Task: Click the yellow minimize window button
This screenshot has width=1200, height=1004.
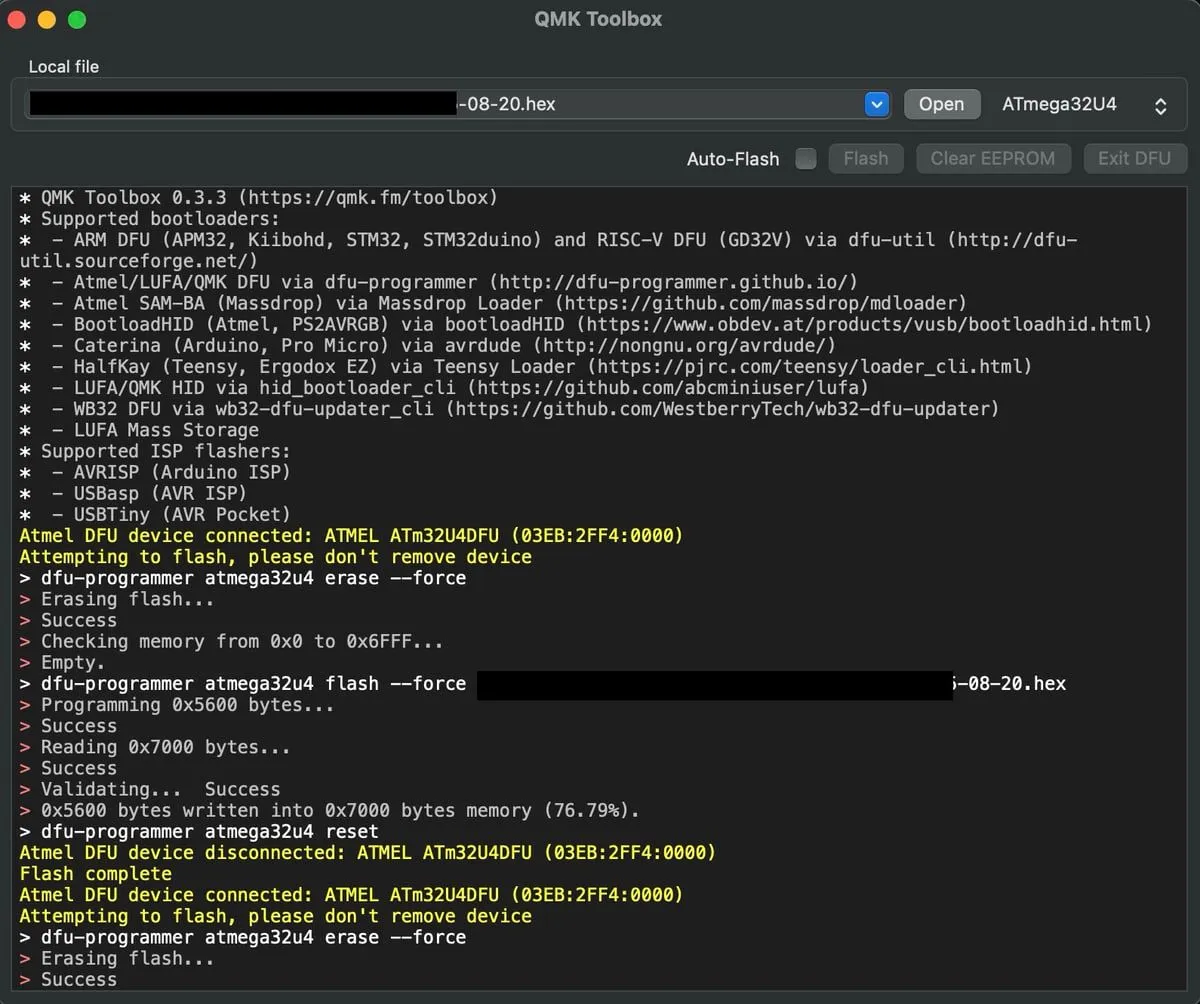Action: tap(46, 20)
